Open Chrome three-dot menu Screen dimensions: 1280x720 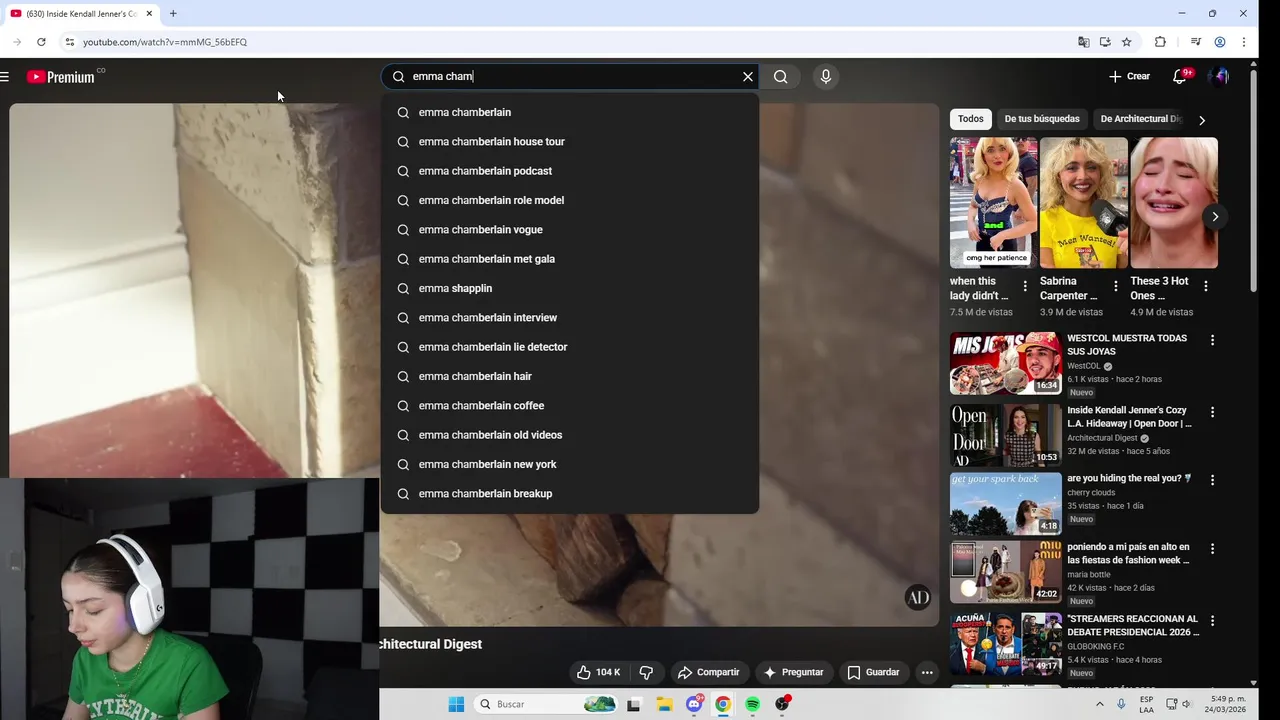click(1244, 42)
